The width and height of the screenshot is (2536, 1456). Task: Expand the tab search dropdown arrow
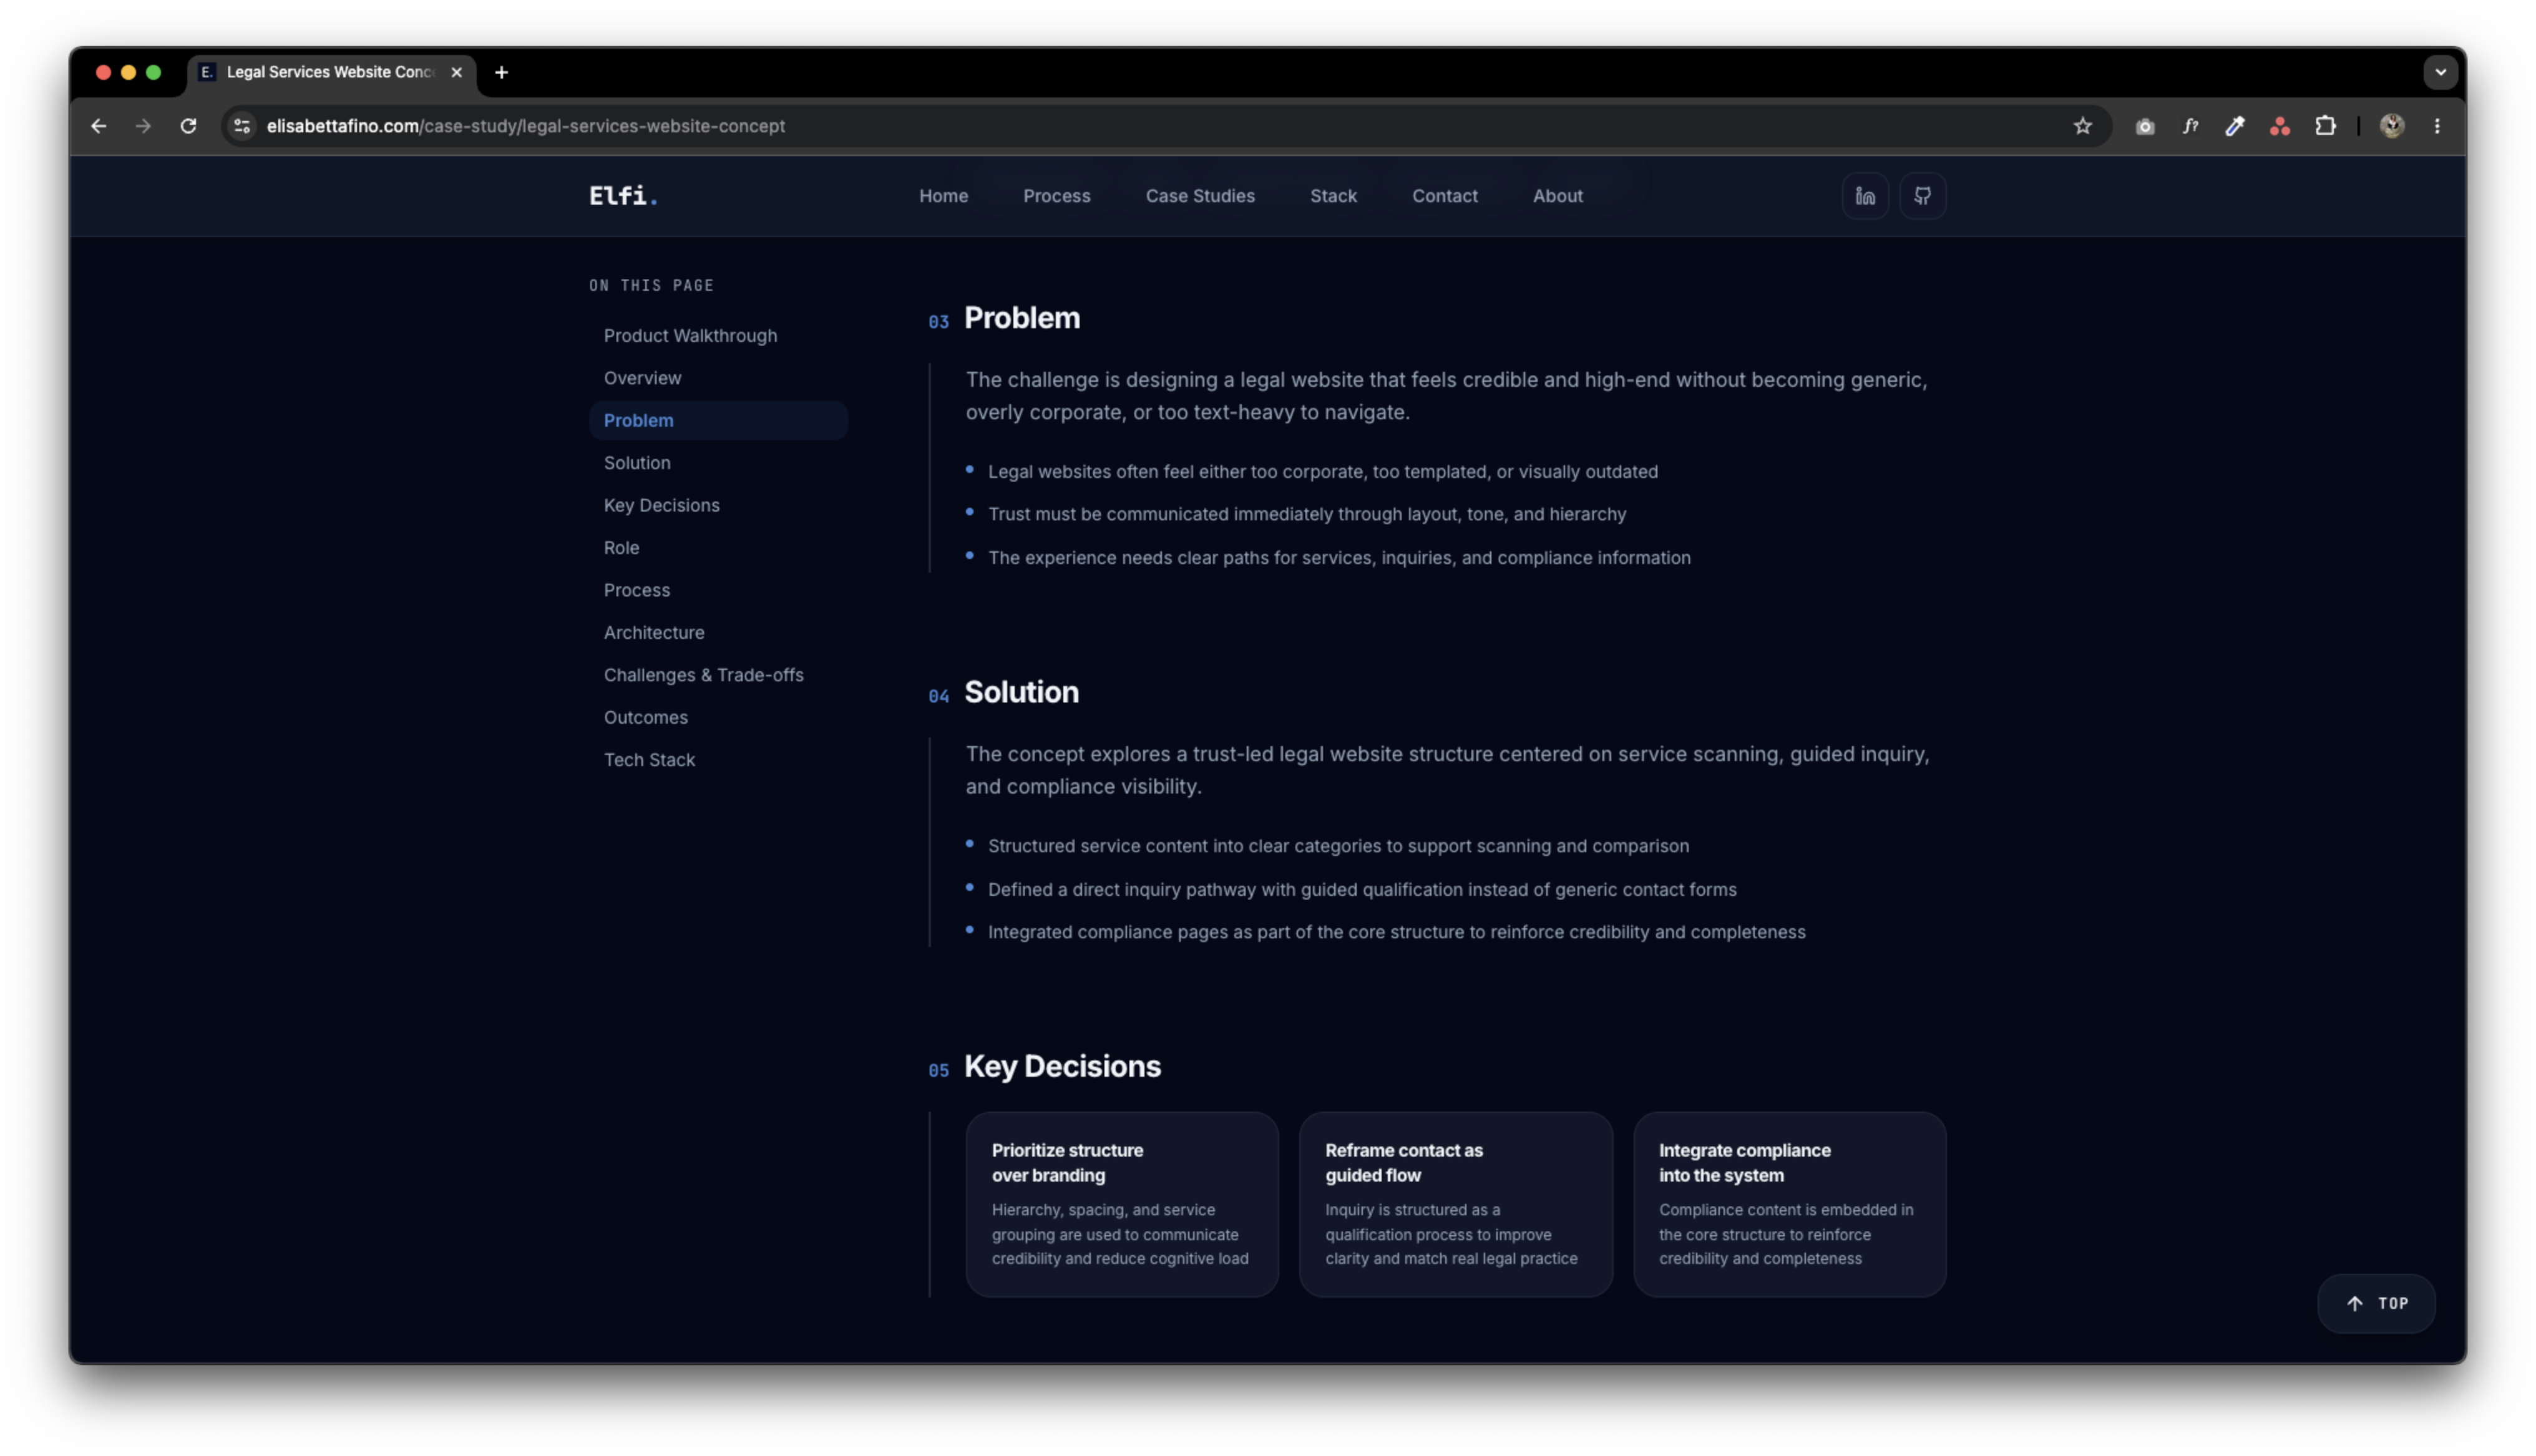2440,72
